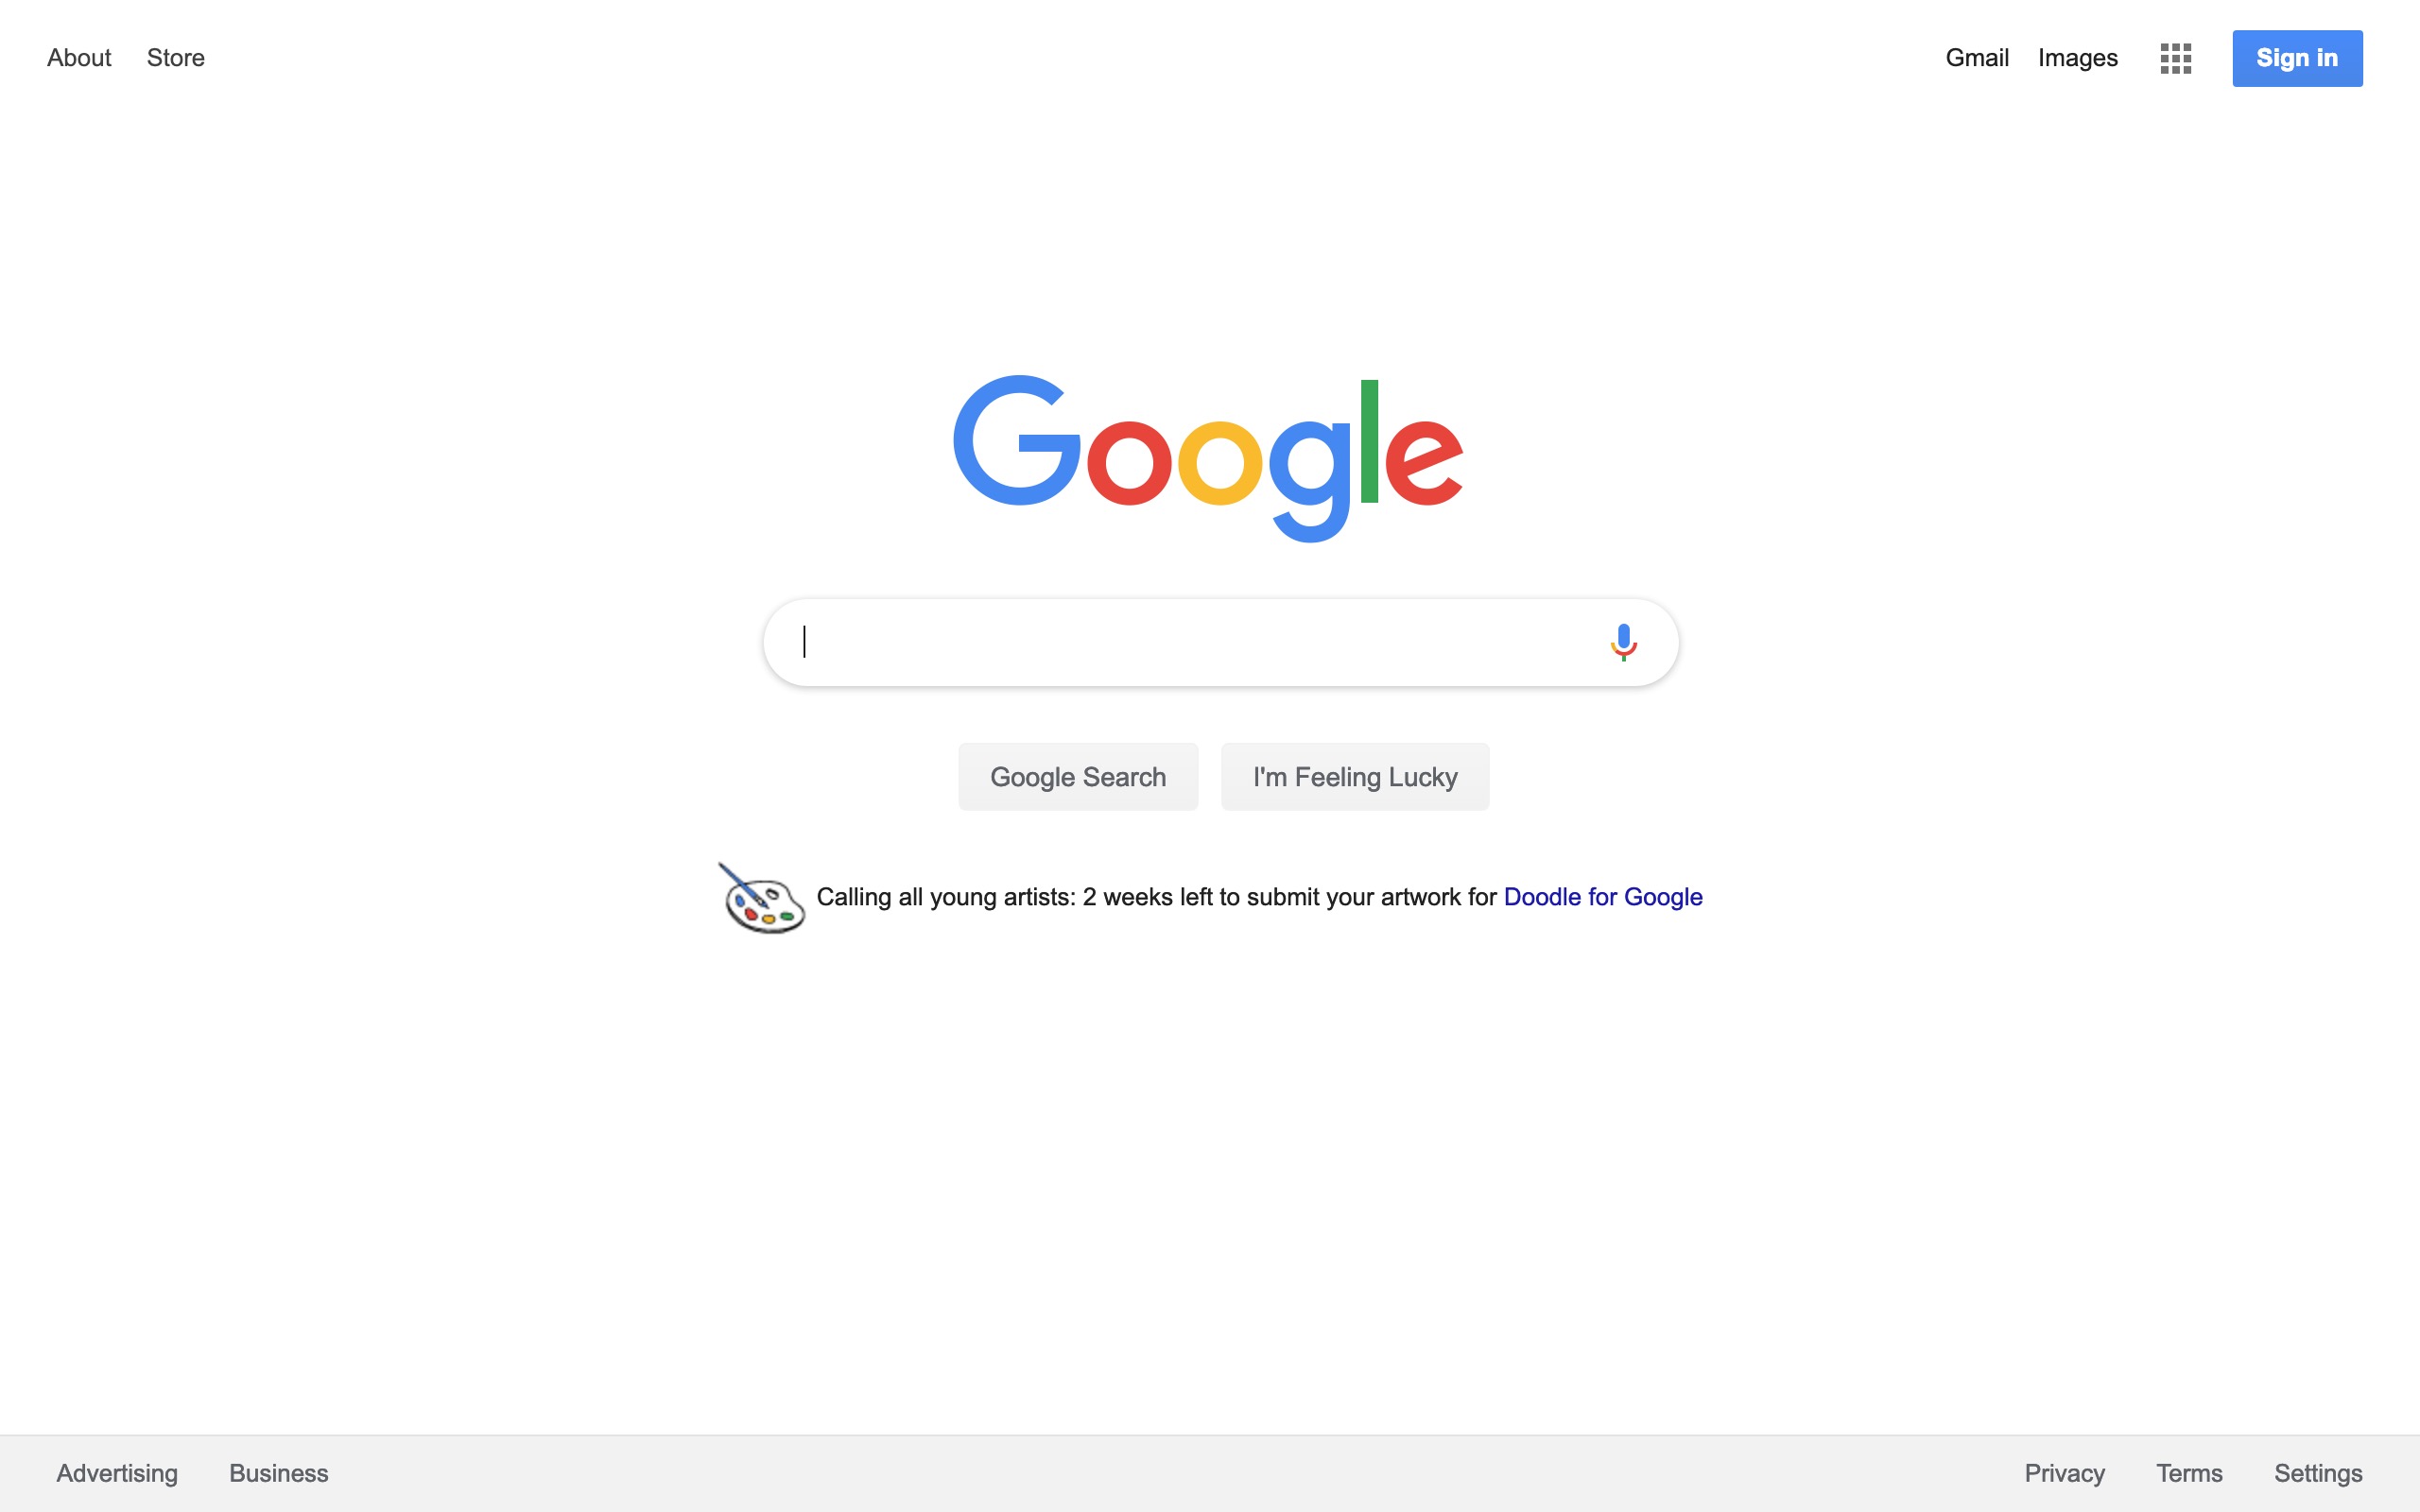Screen dimensions: 2420x1512
Task: Click the Images navigation tab
Action: coord(2075,58)
